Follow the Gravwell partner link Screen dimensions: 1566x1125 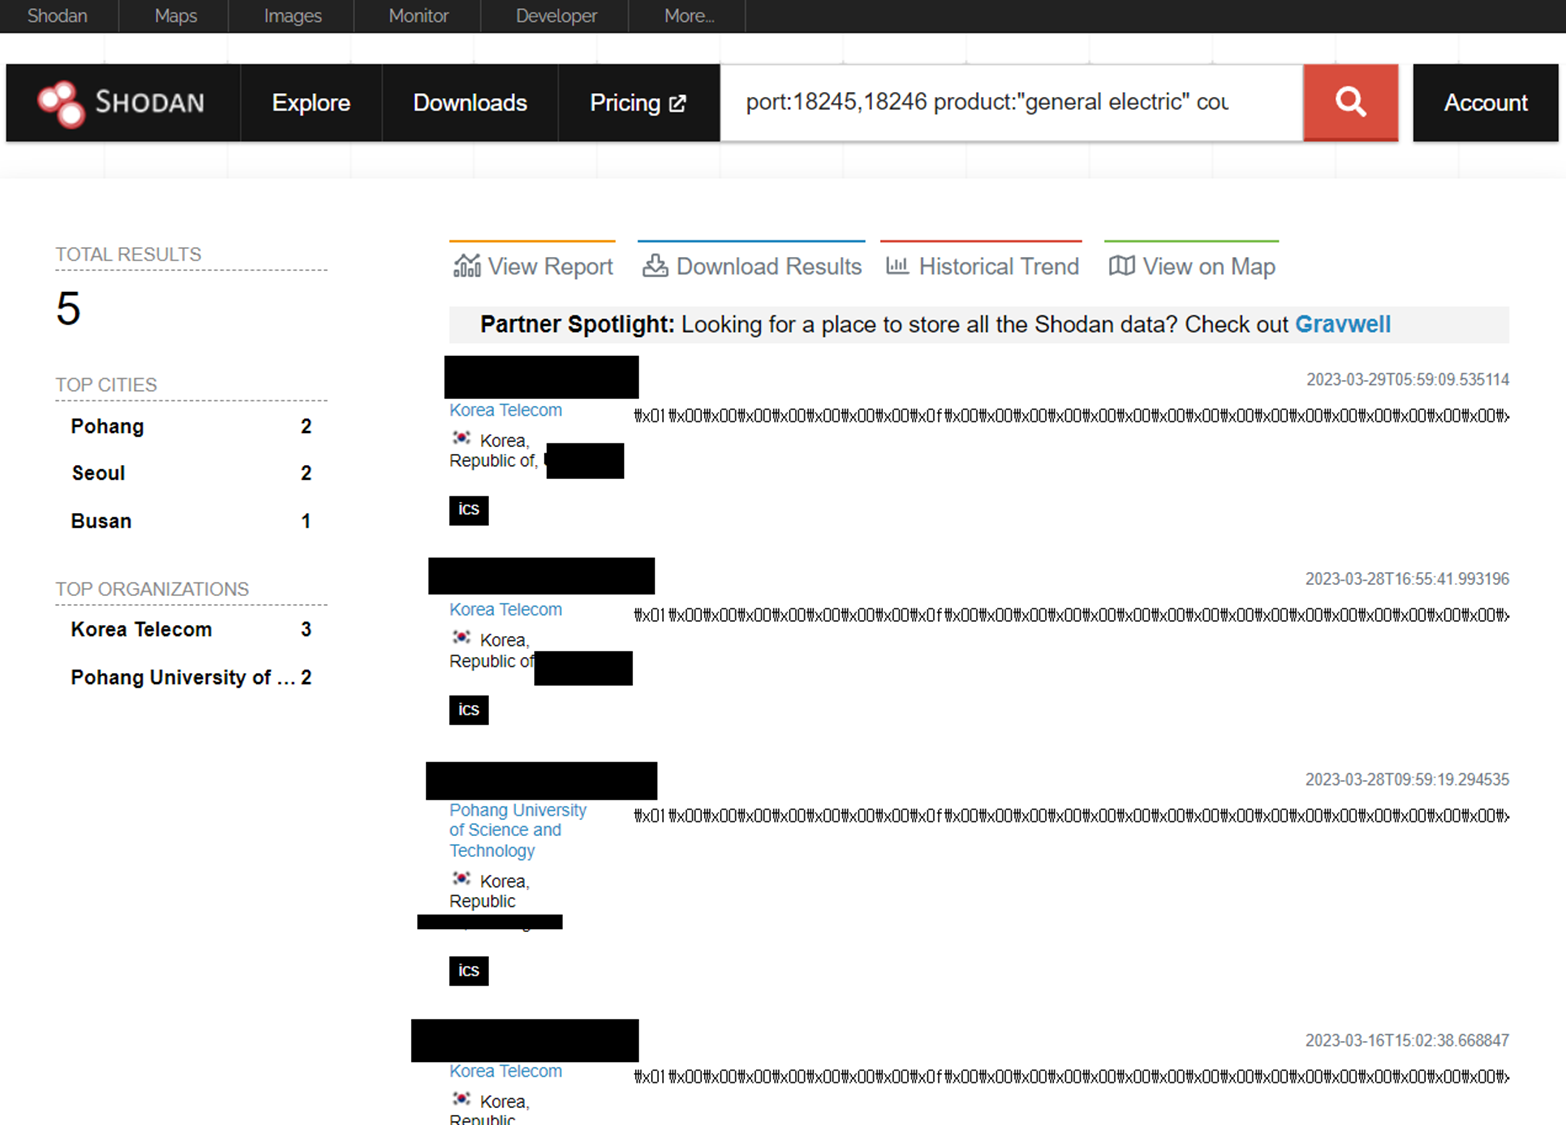coord(1342,324)
